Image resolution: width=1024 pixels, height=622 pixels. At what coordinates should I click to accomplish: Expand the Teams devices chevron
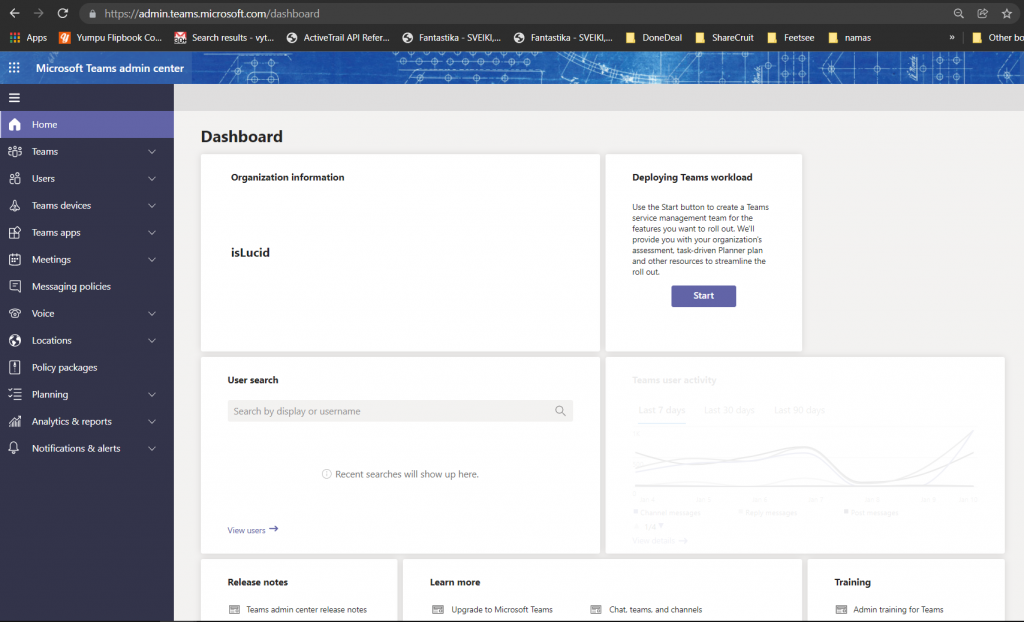pyautogui.click(x=152, y=205)
